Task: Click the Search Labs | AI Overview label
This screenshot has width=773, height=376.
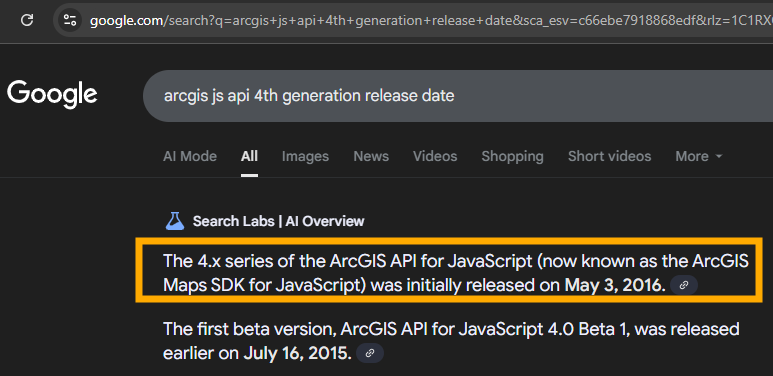Action: 279,221
